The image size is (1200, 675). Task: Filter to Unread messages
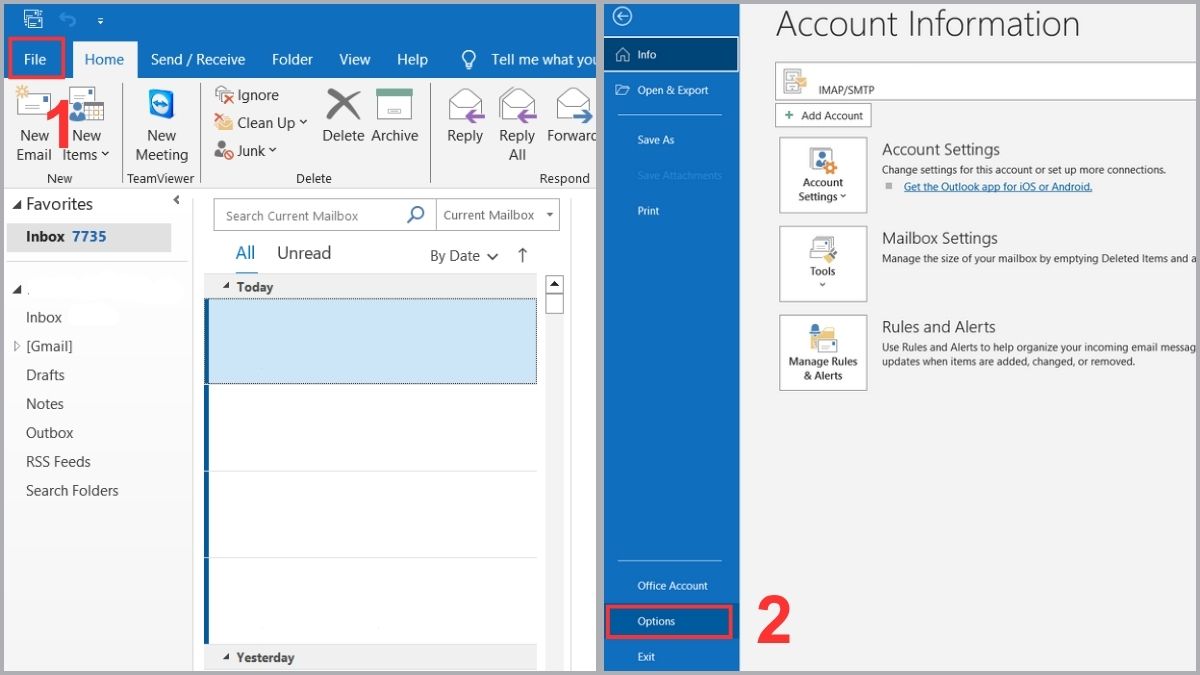click(x=304, y=253)
